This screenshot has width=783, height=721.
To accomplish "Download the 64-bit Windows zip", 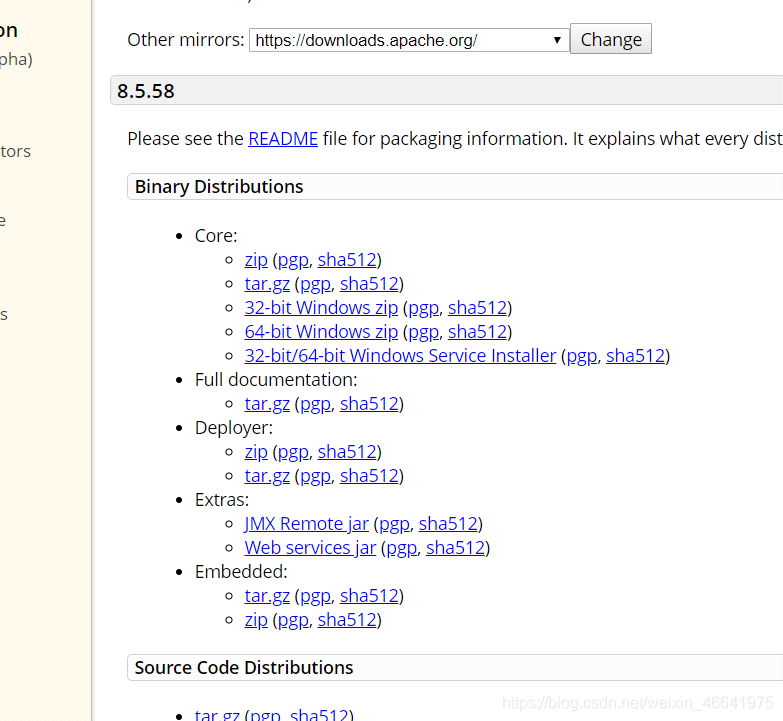I will [x=321, y=332].
